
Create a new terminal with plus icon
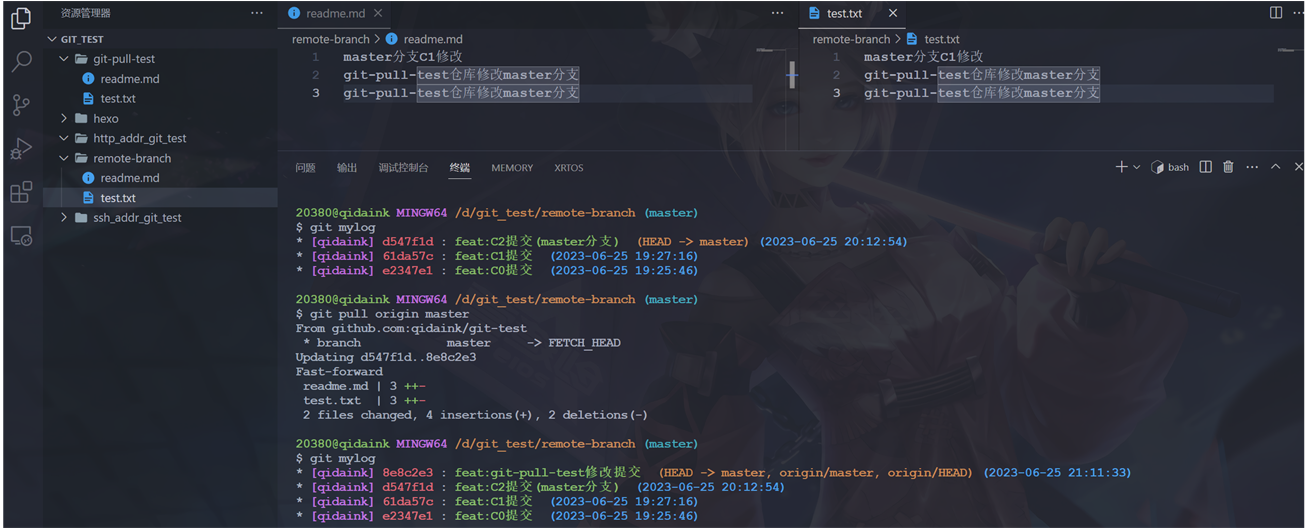(x=1121, y=167)
